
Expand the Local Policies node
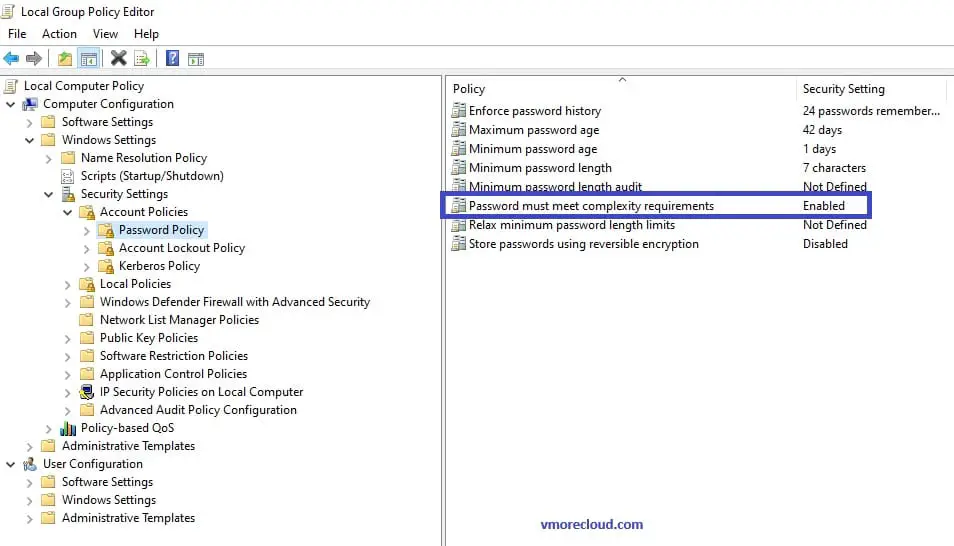point(68,285)
